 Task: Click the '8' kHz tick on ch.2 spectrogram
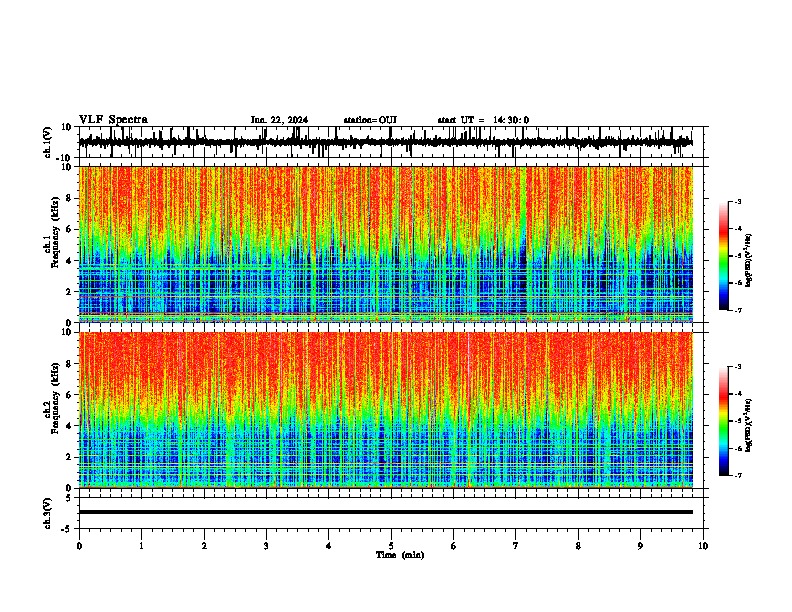click(x=69, y=364)
